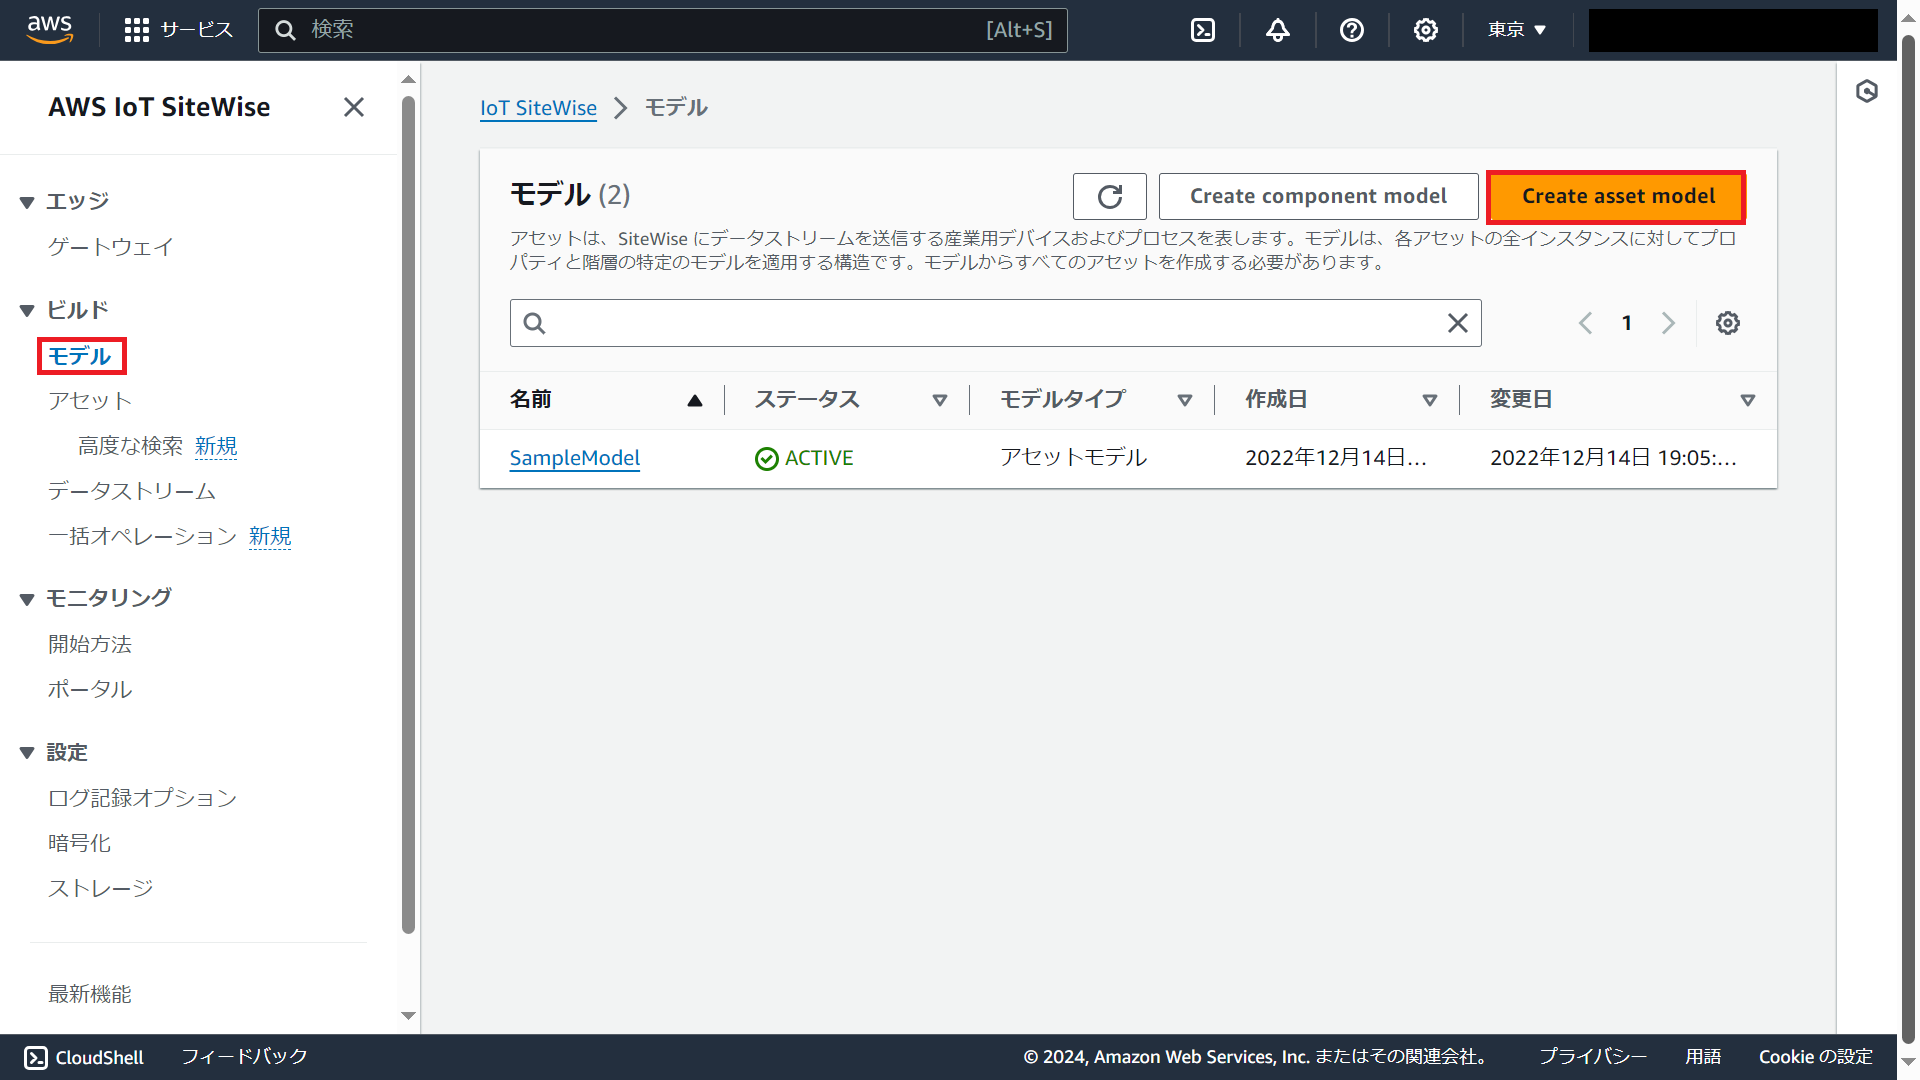Image resolution: width=1920 pixels, height=1080 pixels.
Task: Open the SampleModel link
Action: (574, 458)
